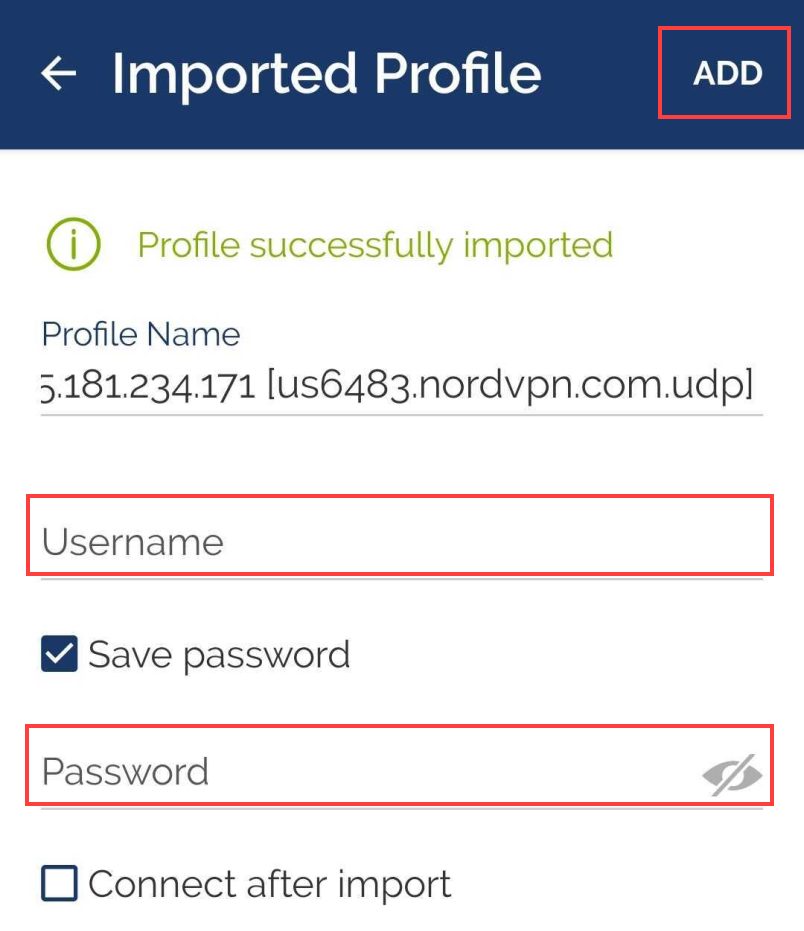804x931 pixels.
Task: Uncheck the Save password checkbox
Action: [x=60, y=655]
